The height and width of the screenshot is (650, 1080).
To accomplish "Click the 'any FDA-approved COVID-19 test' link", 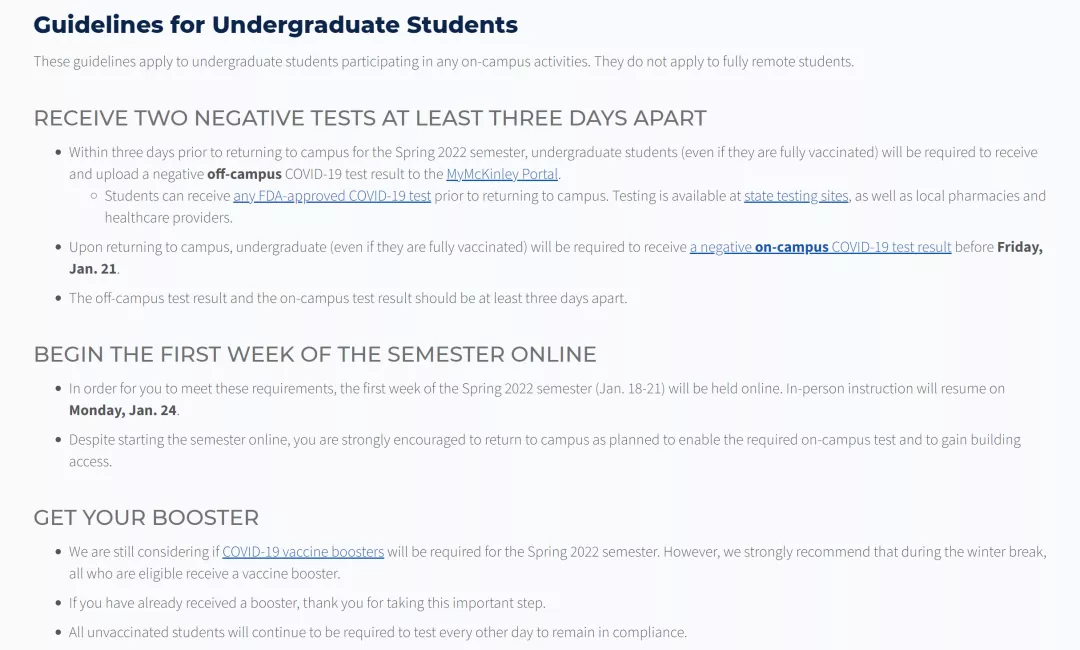I will (332, 196).
